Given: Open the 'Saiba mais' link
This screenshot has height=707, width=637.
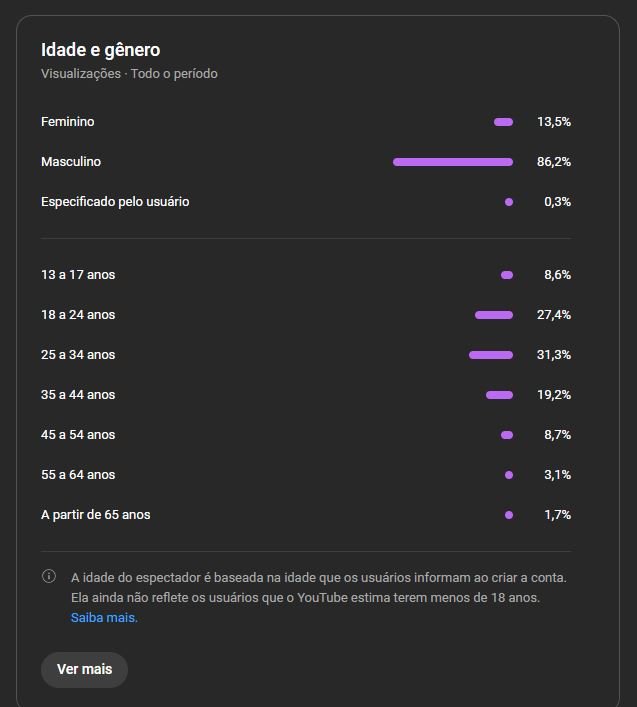Looking at the screenshot, I should click(104, 618).
